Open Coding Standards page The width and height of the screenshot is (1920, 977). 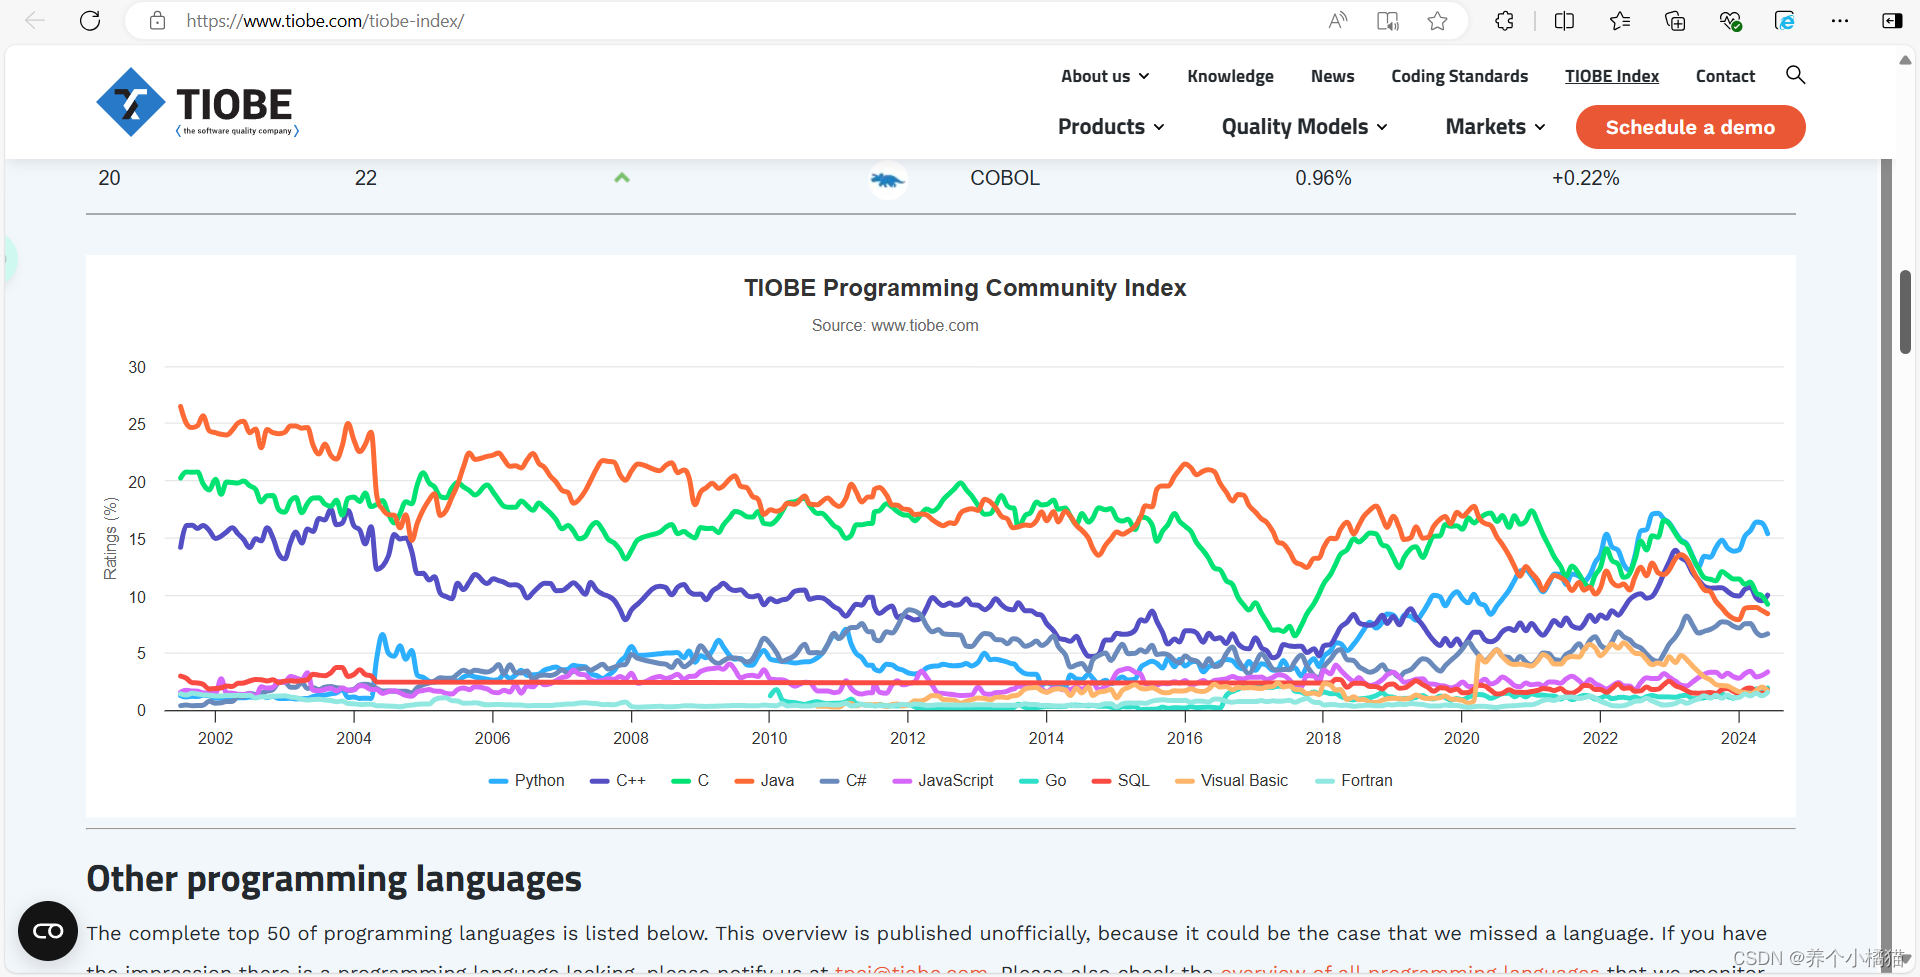click(x=1459, y=76)
